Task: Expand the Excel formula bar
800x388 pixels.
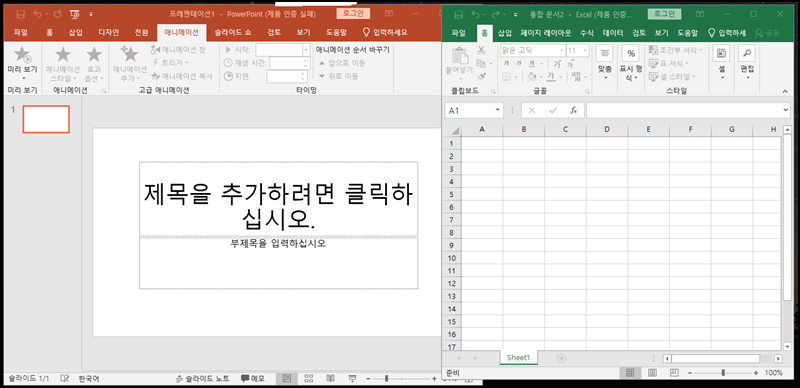Action: (x=786, y=110)
